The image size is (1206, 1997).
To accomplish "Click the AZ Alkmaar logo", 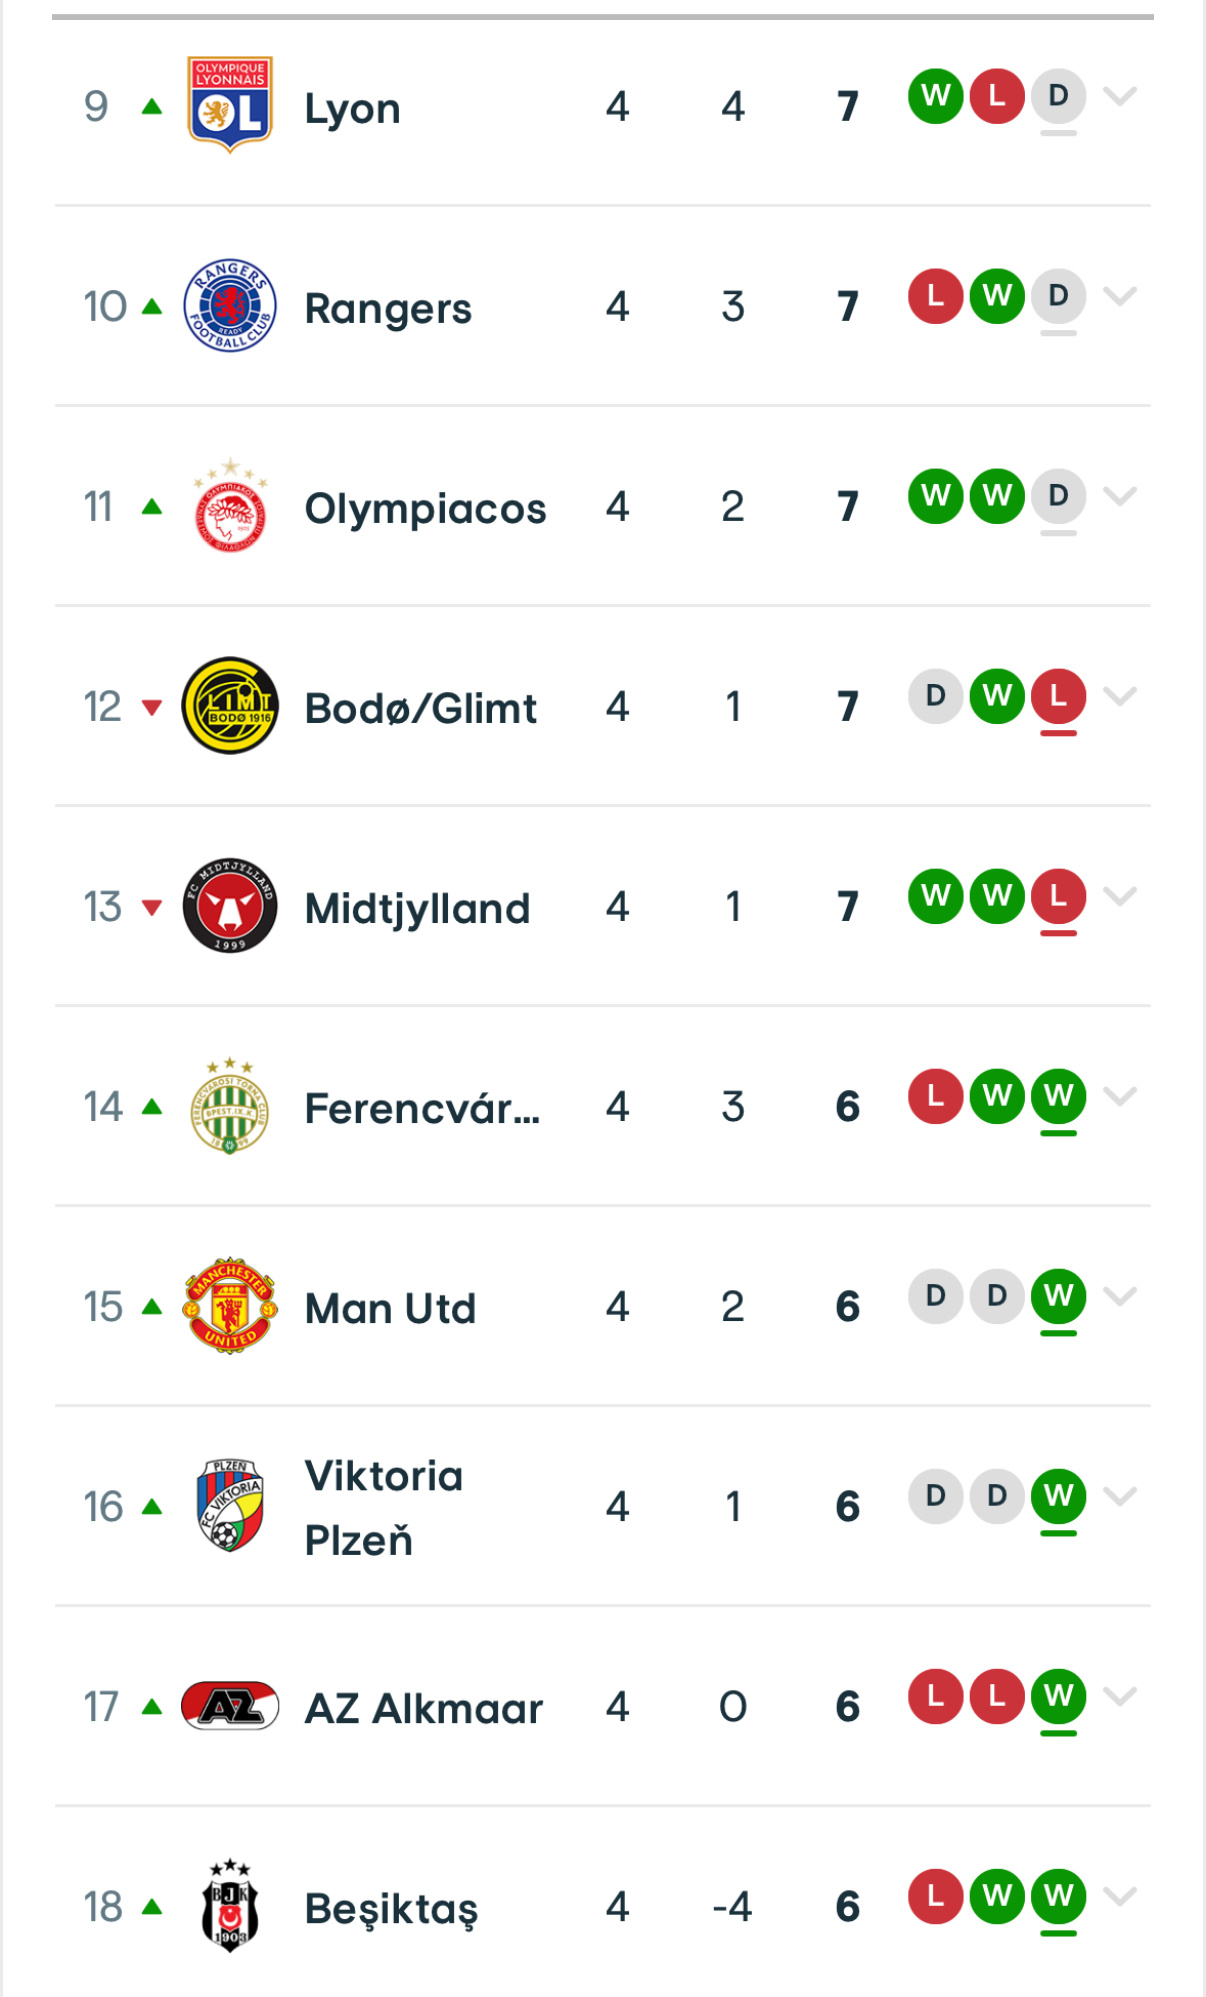I will tap(230, 1706).
